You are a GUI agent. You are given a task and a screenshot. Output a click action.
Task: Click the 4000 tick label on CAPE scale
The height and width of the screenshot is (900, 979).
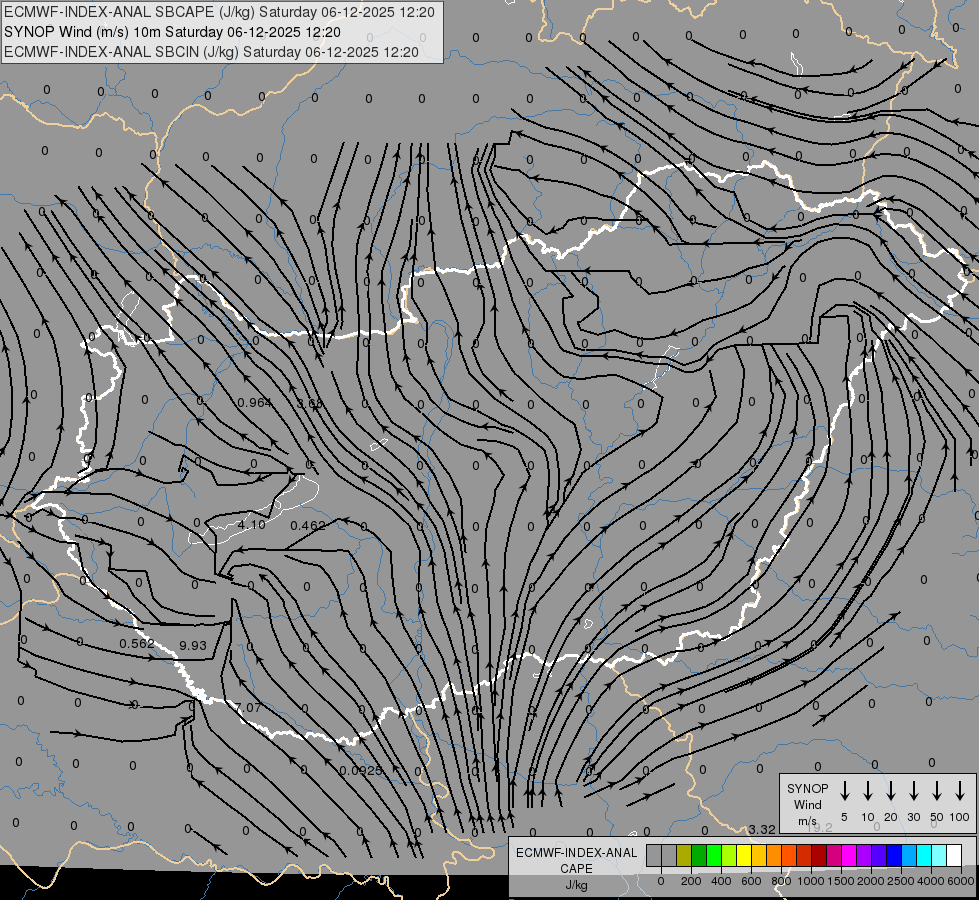931,881
